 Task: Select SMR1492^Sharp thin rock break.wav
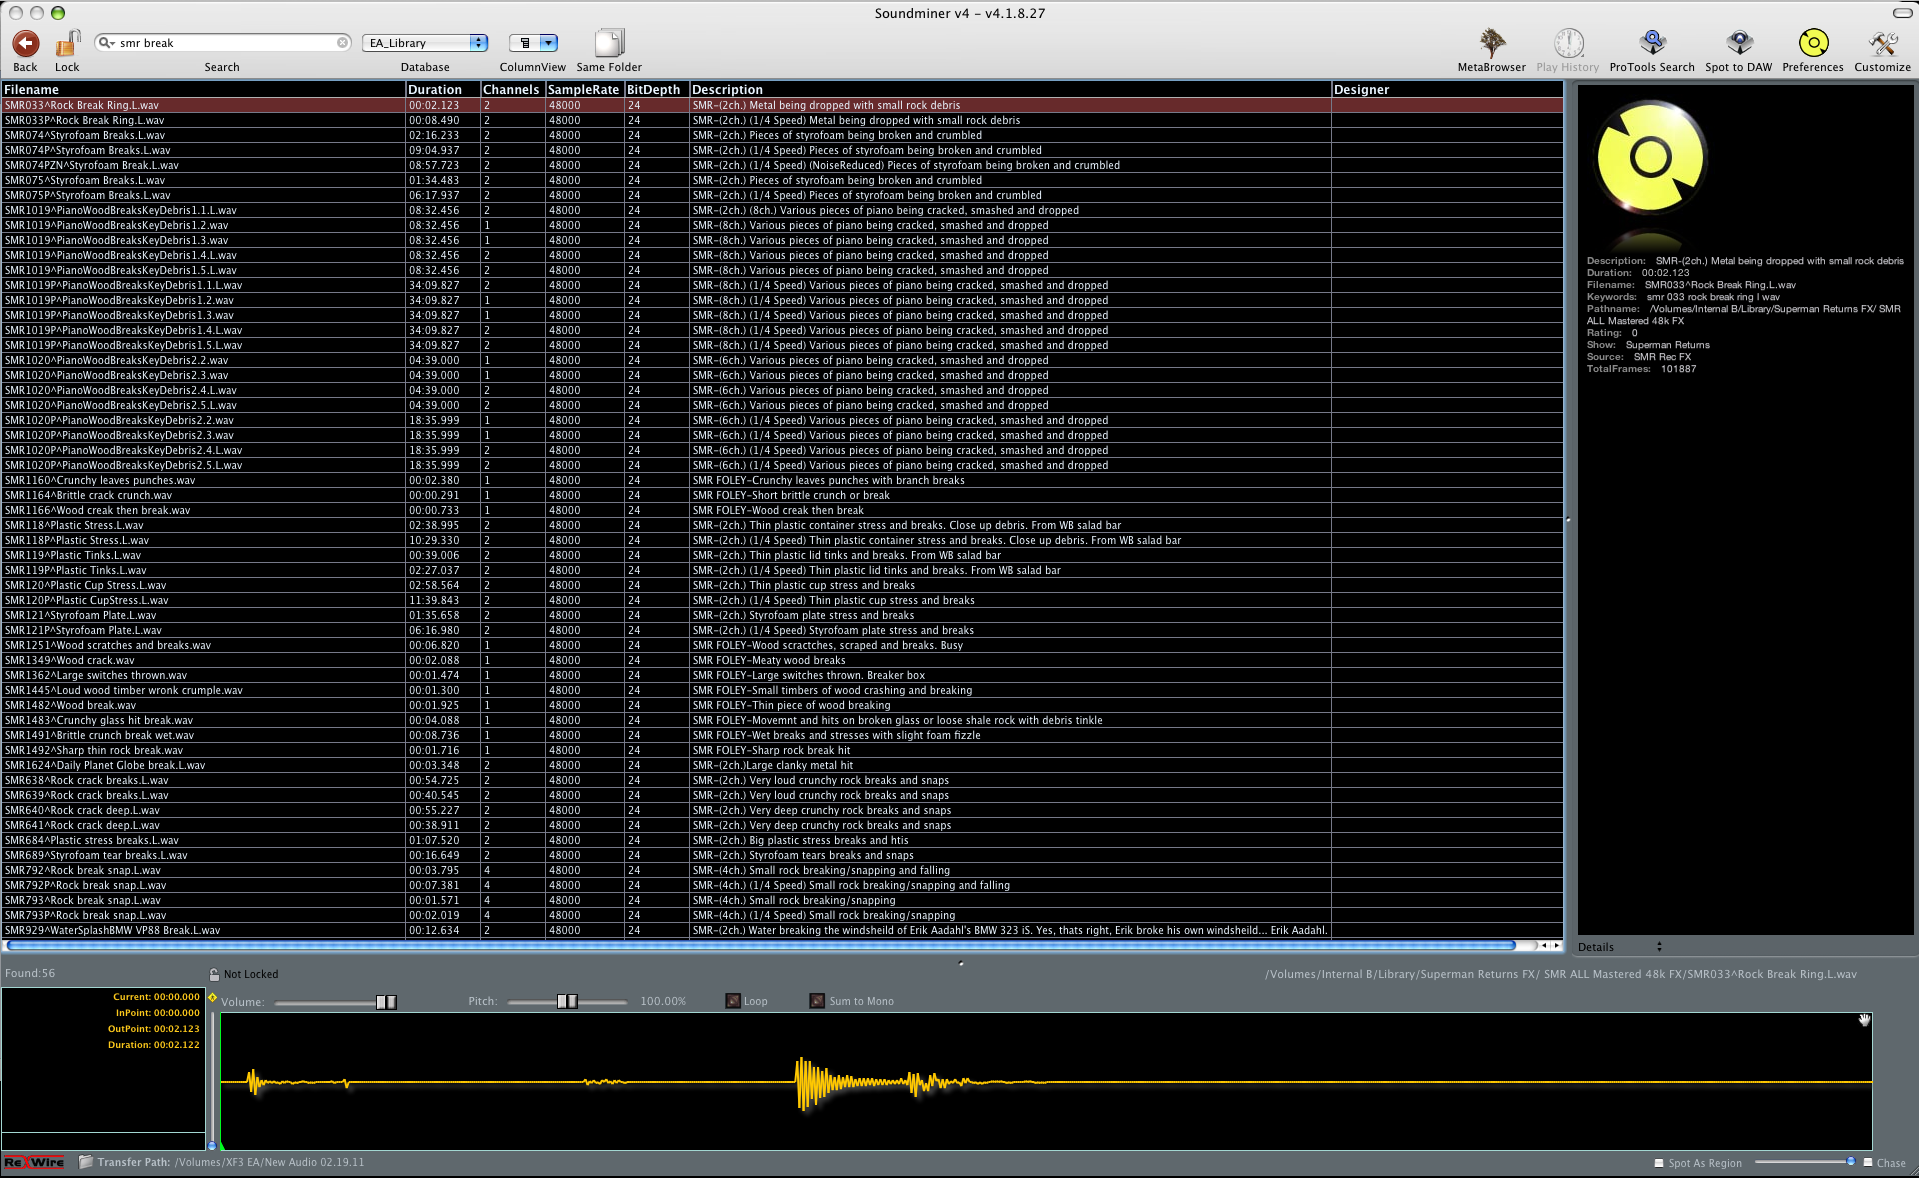click(x=782, y=750)
